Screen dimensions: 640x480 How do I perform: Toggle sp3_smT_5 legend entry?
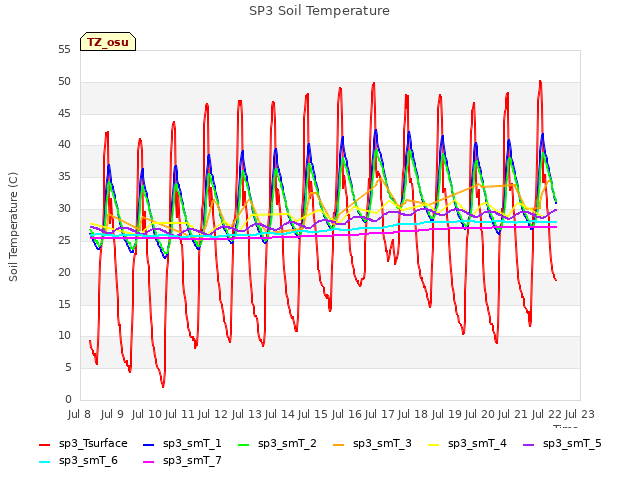tap(562, 444)
